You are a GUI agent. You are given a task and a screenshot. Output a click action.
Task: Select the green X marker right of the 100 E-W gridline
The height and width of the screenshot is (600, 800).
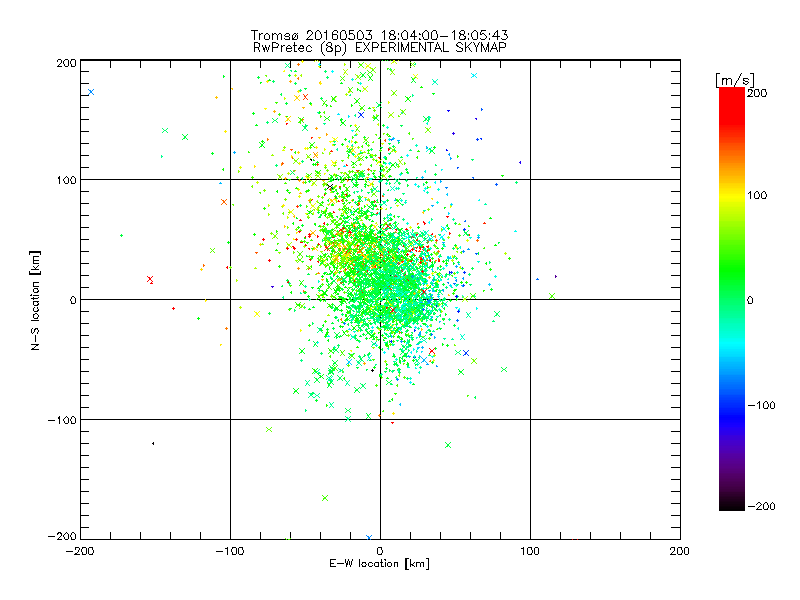click(552, 296)
